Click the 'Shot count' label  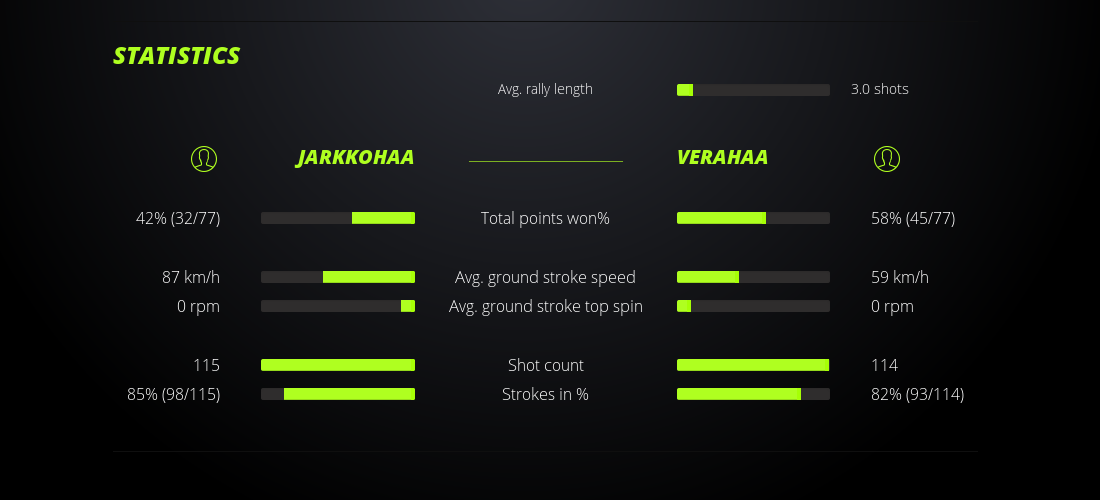pos(545,365)
